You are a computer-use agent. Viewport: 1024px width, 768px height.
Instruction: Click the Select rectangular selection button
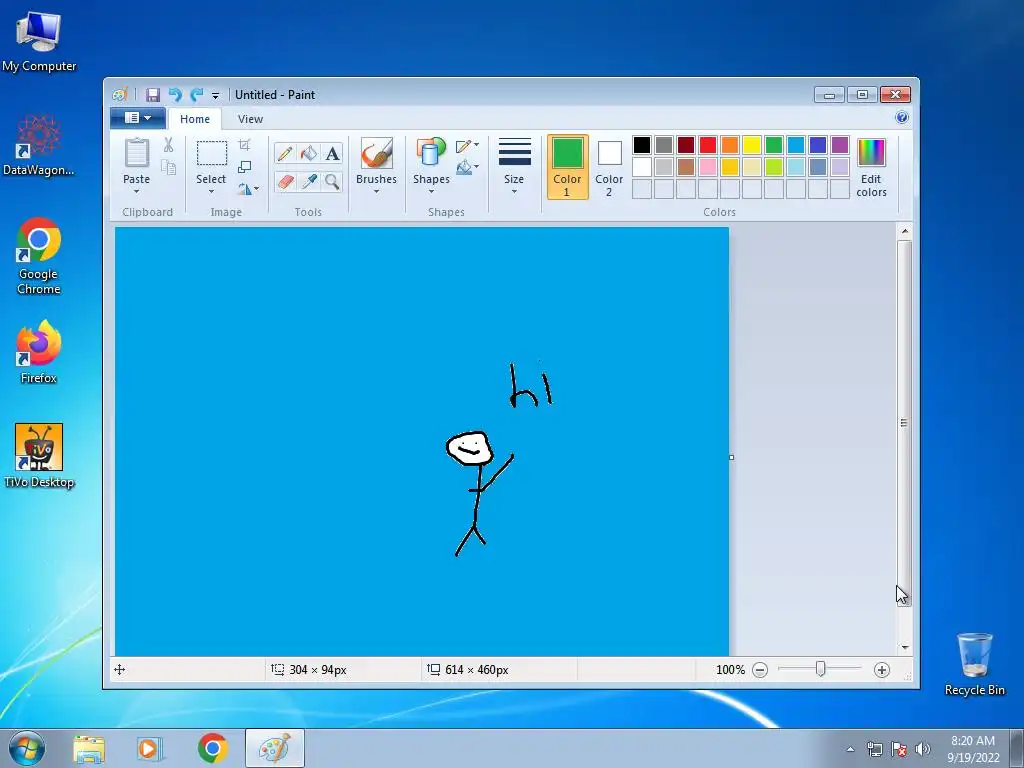[212, 154]
